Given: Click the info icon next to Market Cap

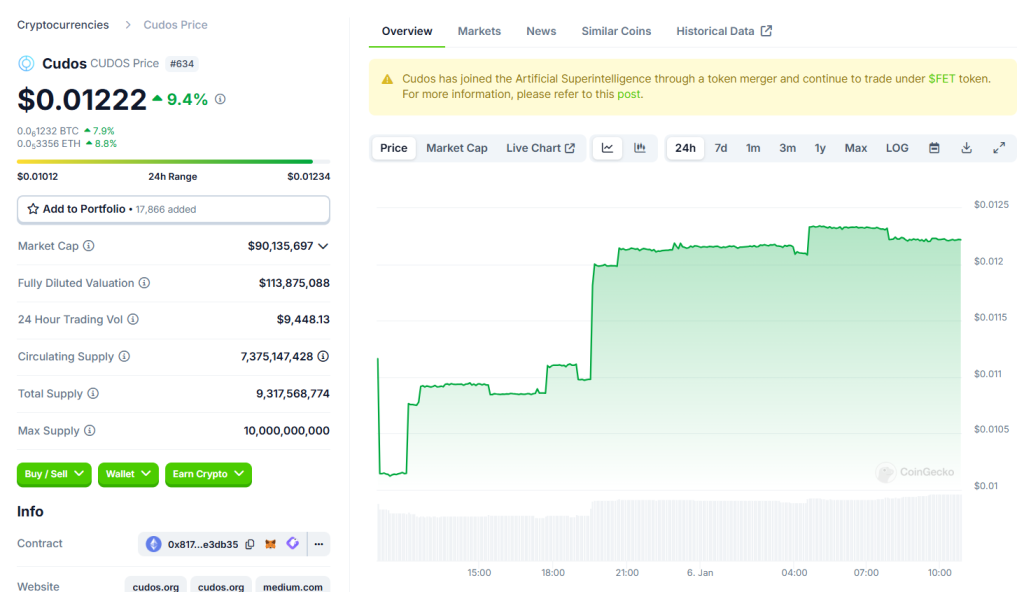Looking at the screenshot, I should tap(89, 246).
